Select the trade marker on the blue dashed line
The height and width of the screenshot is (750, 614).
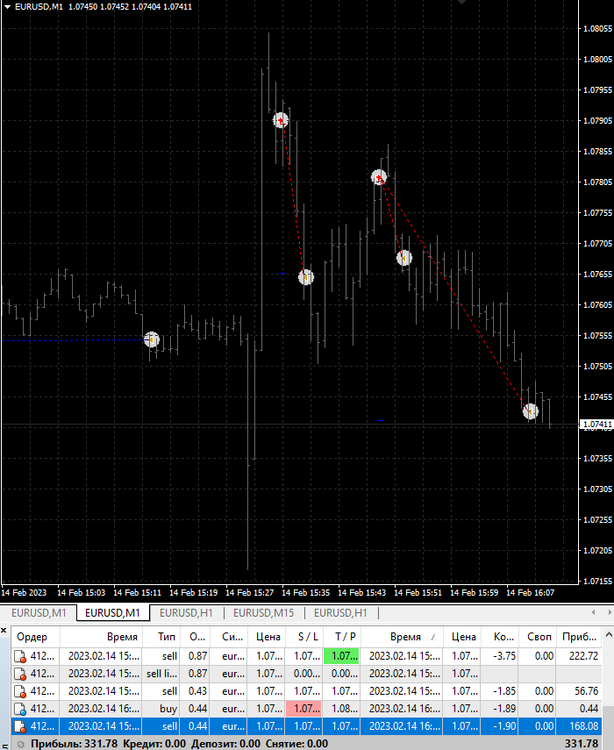(x=152, y=339)
